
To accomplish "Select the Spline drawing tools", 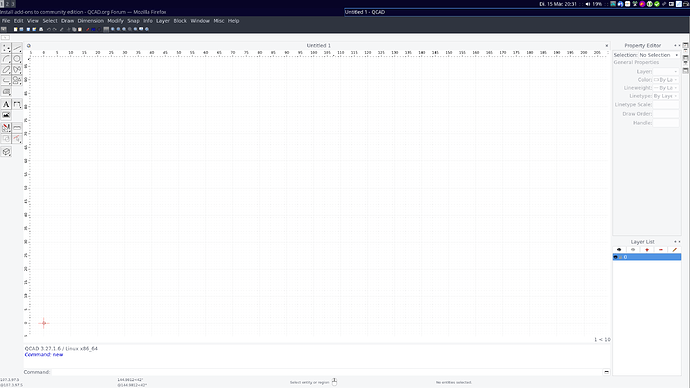I will click(x=17, y=70).
